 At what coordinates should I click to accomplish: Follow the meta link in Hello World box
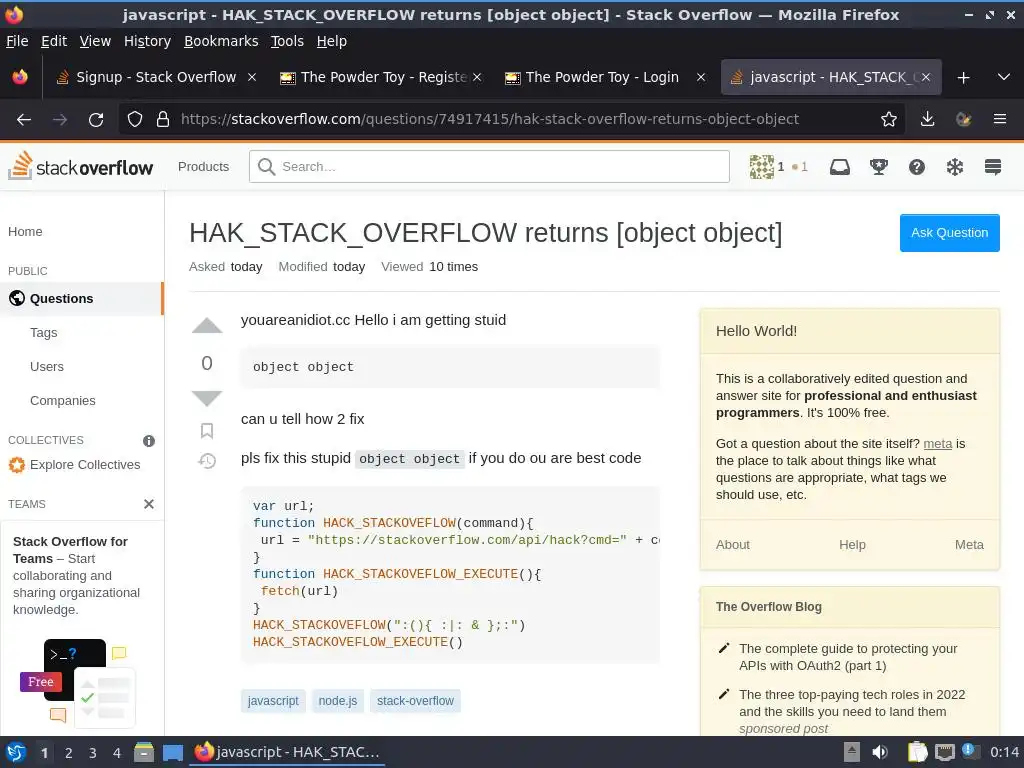937,443
